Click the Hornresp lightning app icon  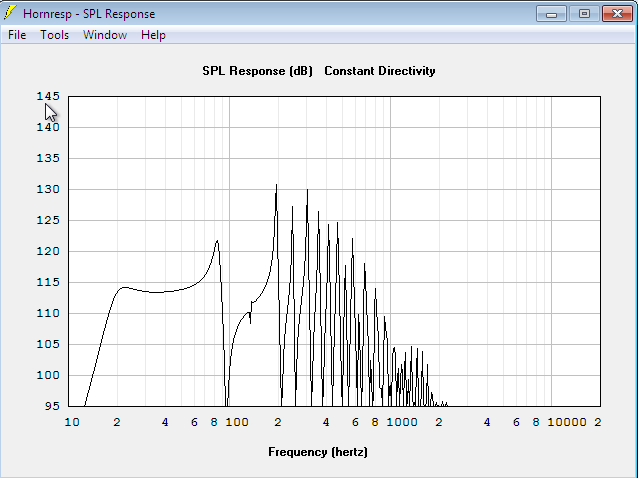(x=10, y=13)
